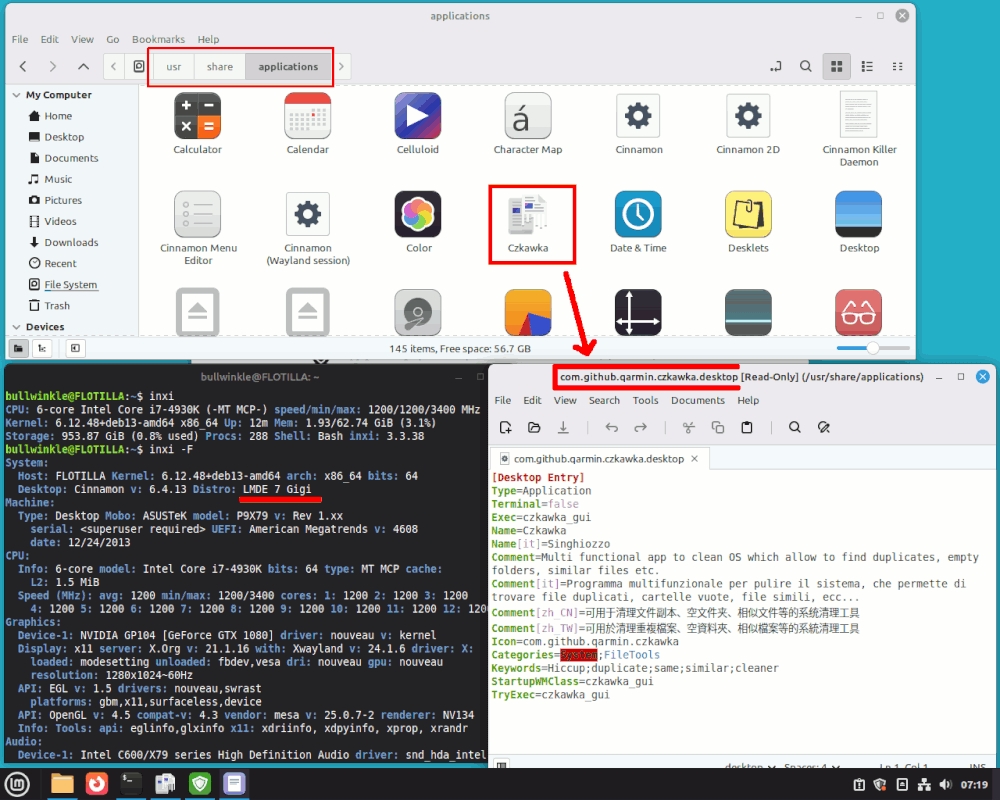Screen dimensions: 1000x800
Task: Open the clock showing 07:19
Action: (974, 785)
